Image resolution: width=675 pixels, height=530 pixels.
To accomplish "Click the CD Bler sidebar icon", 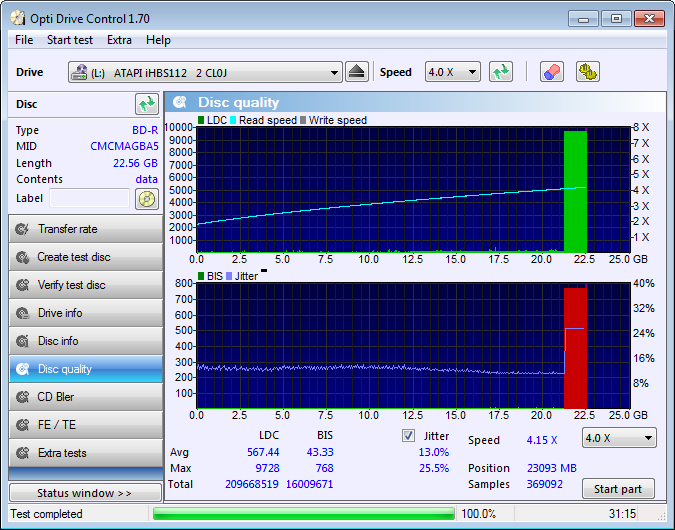I will (22, 397).
